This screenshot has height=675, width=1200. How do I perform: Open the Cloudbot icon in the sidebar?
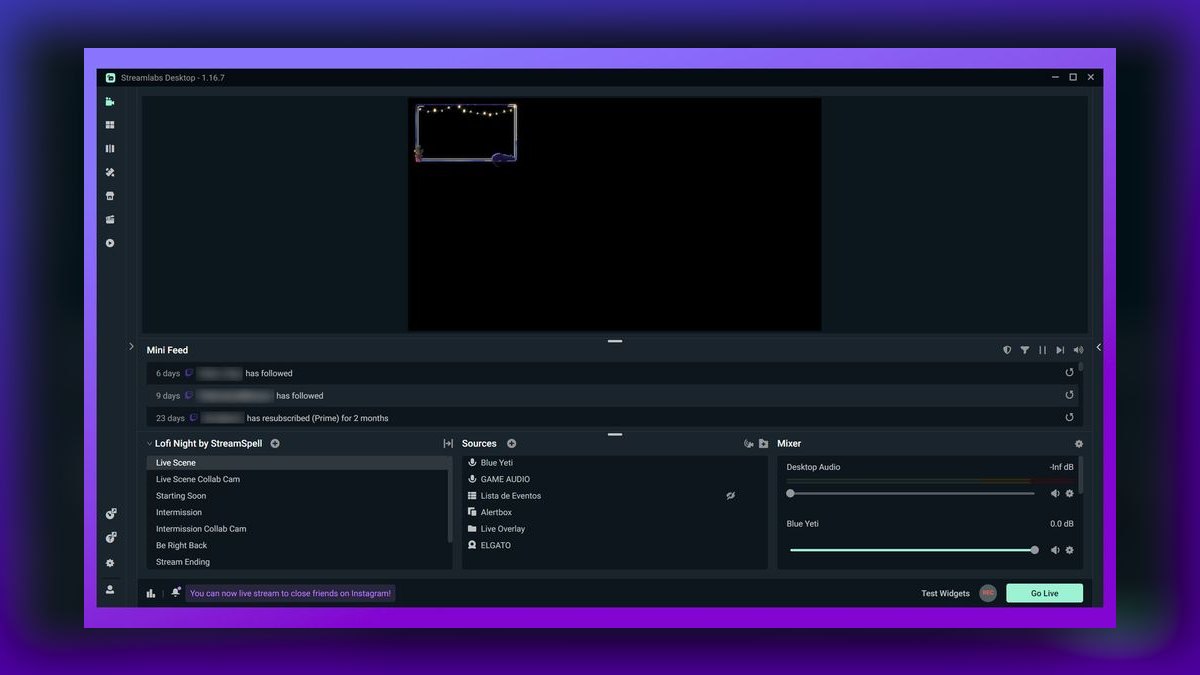click(111, 514)
